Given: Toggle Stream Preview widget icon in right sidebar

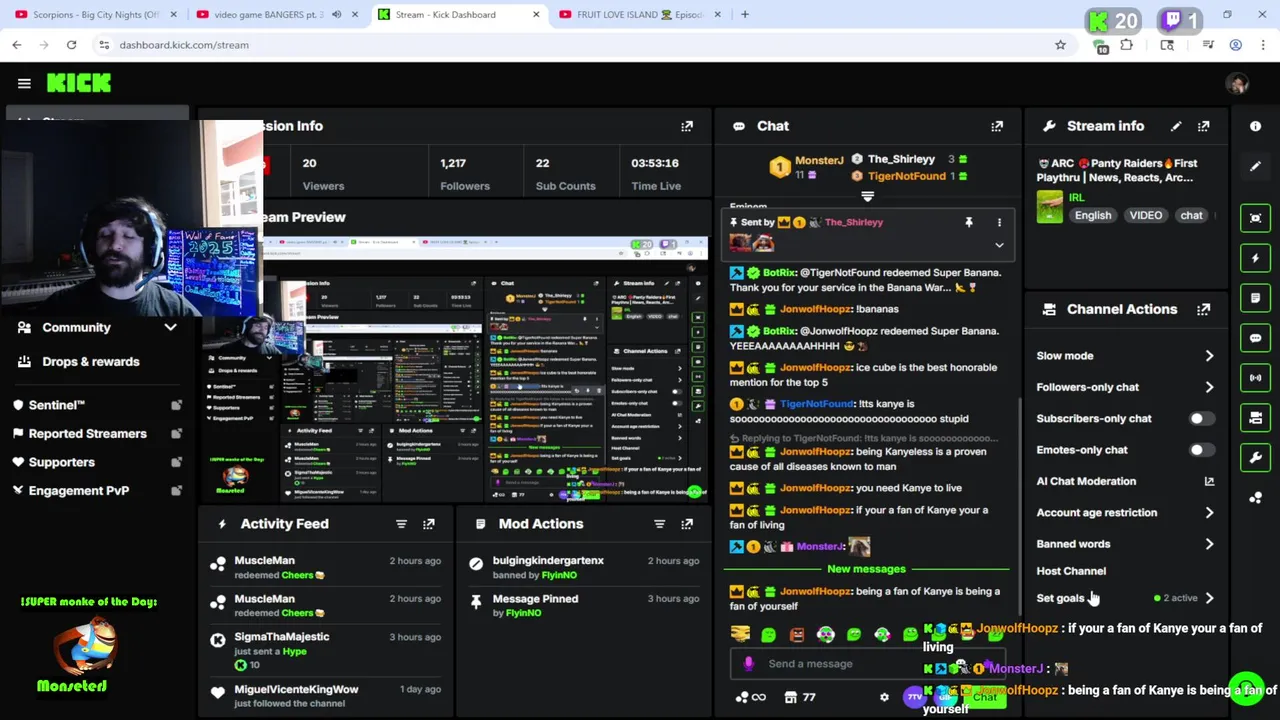Looking at the screenshot, I should [1255, 218].
